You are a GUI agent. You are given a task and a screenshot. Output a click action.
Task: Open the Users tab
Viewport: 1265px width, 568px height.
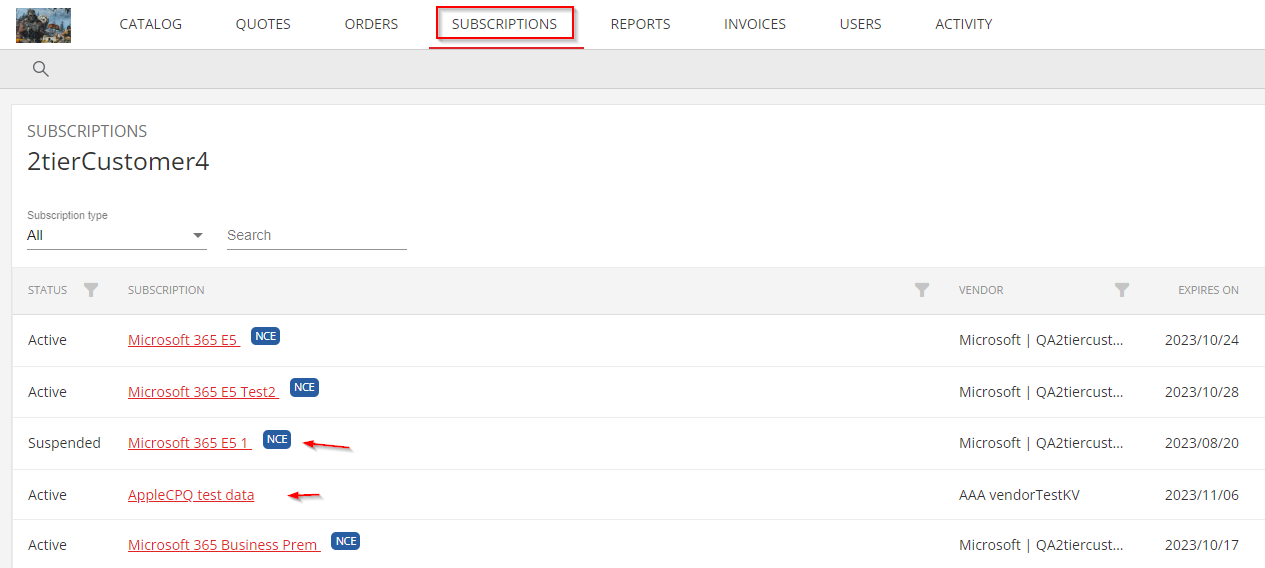tap(861, 24)
